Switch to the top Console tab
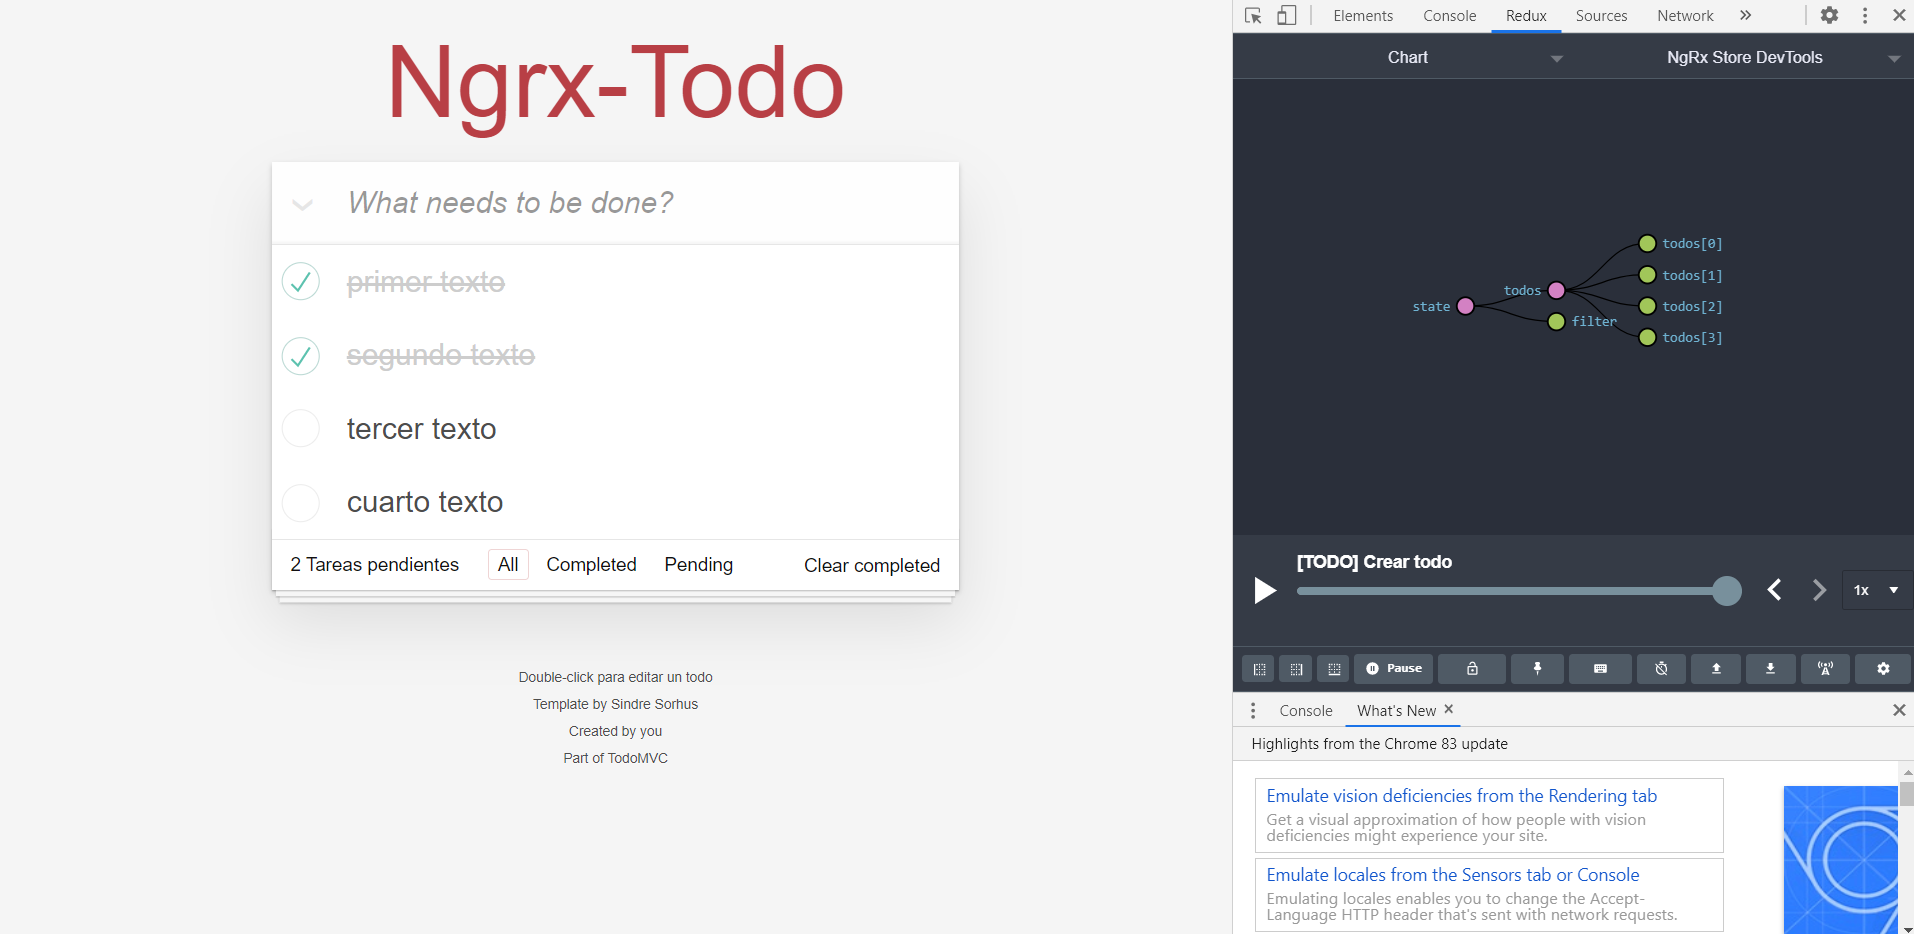This screenshot has height=934, width=1914. [1449, 16]
